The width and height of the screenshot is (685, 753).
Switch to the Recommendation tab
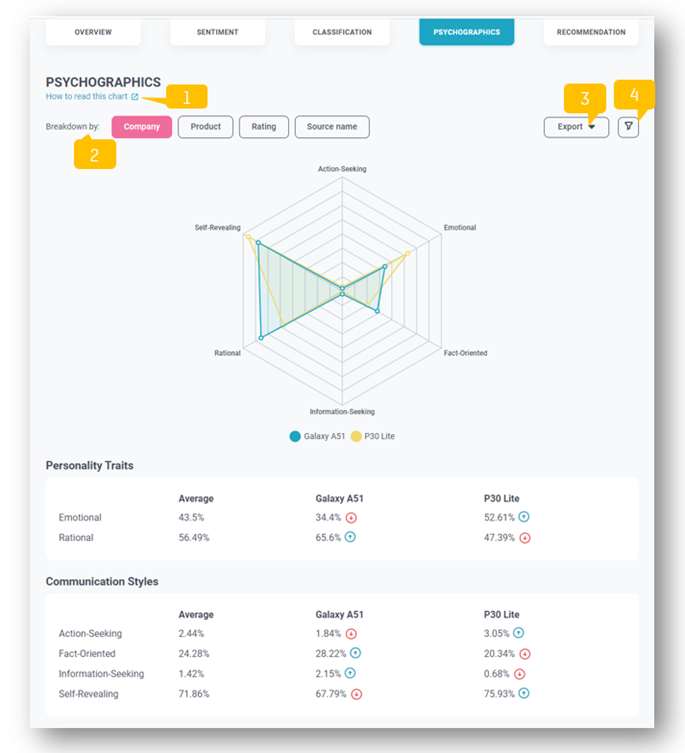tap(591, 32)
